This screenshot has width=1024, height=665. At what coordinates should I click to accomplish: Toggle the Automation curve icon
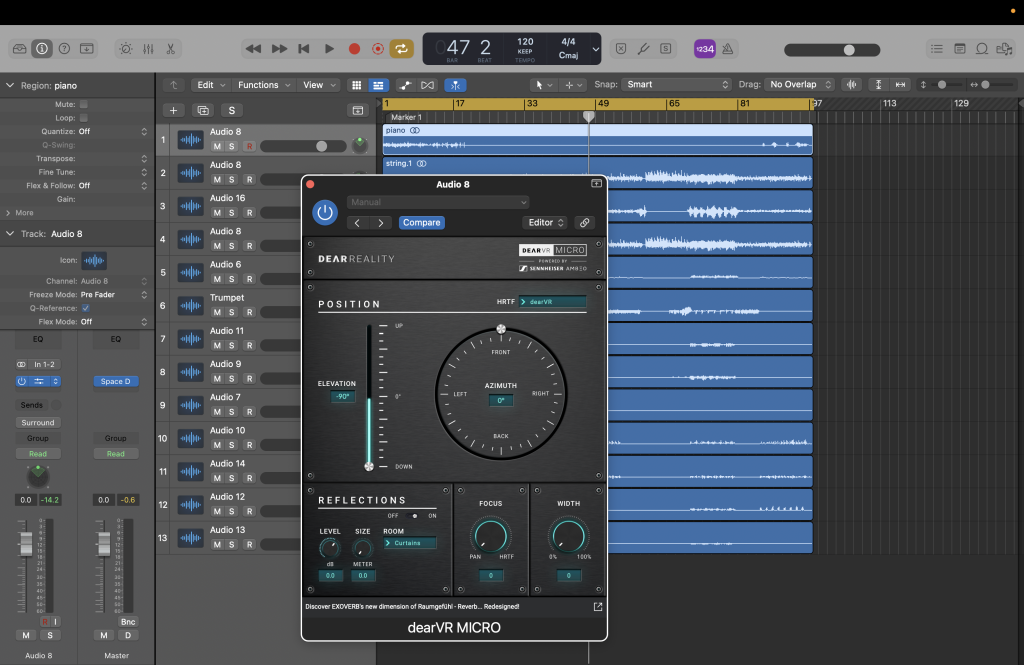[x=405, y=85]
